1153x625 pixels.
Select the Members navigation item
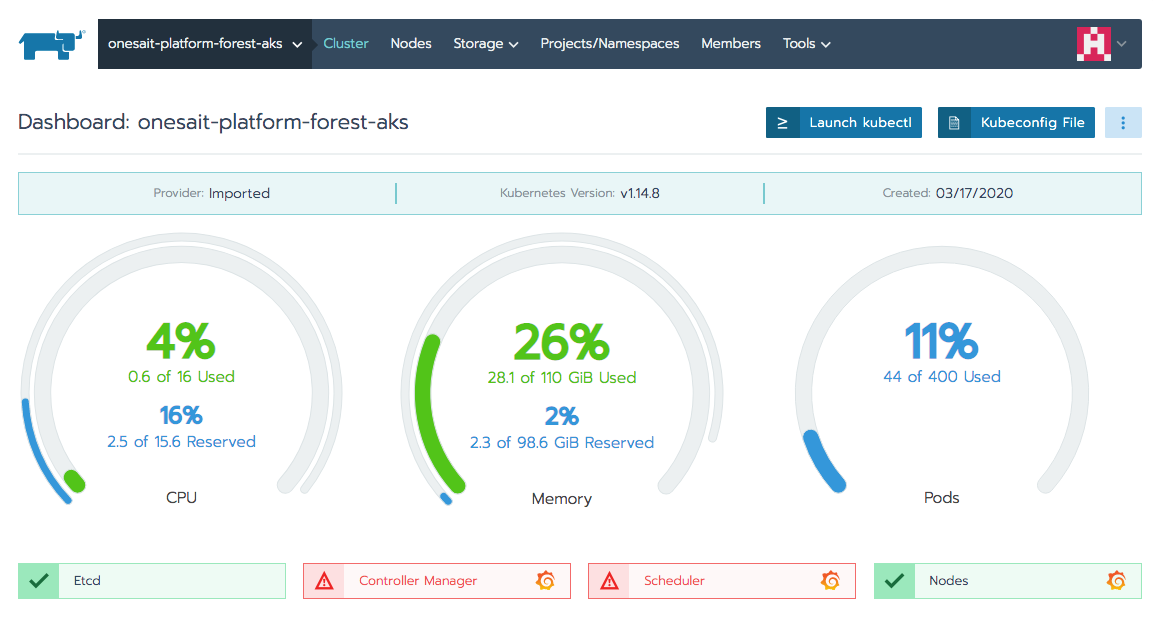pos(731,43)
